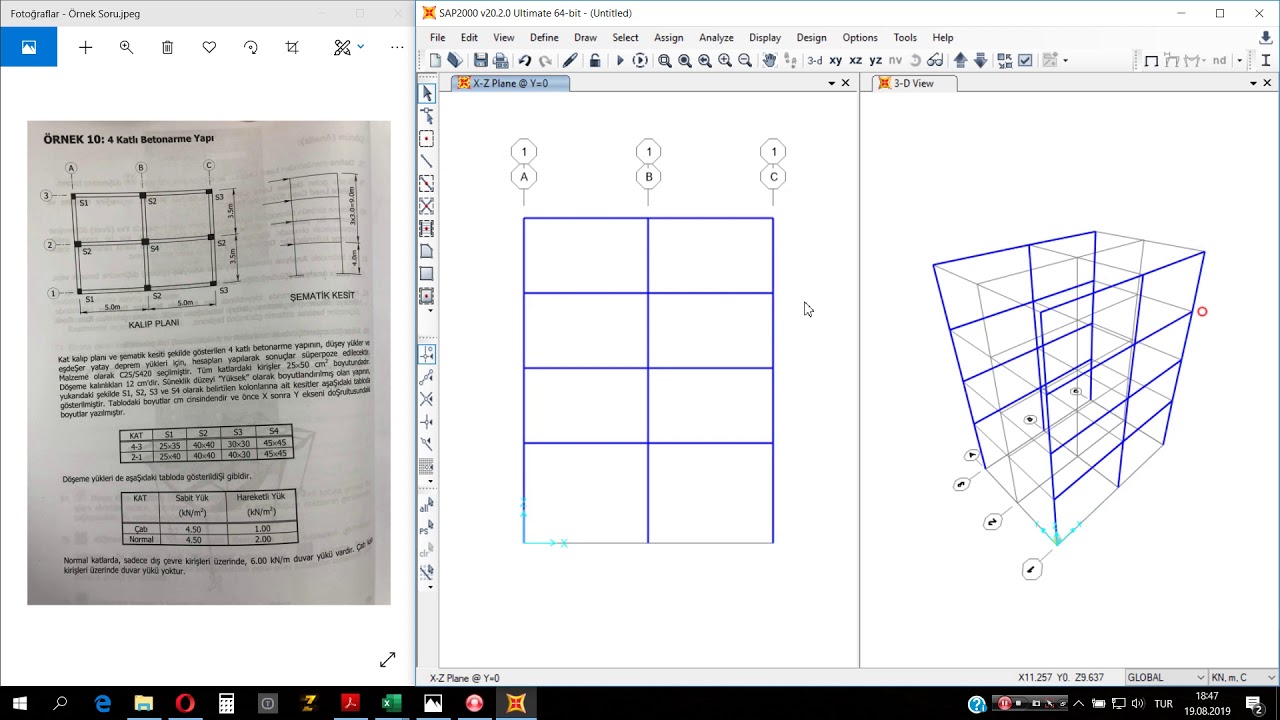Open Excel from Windows taskbar
This screenshot has height=720, width=1280.
[391, 704]
